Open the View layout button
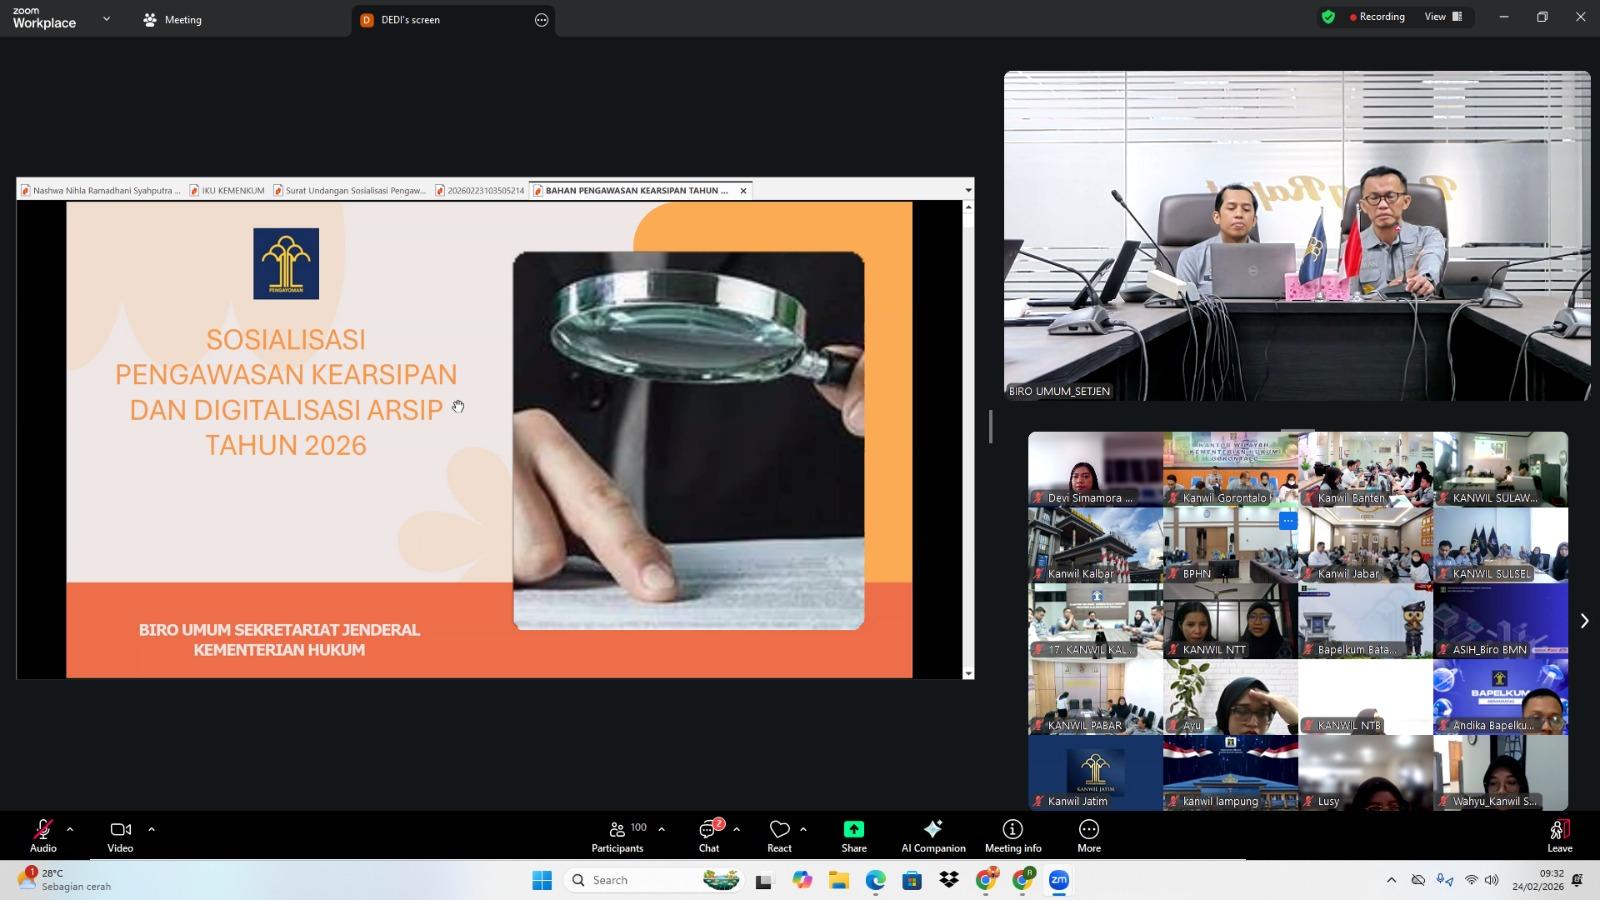 pyautogui.click(x=1443, y=17)
